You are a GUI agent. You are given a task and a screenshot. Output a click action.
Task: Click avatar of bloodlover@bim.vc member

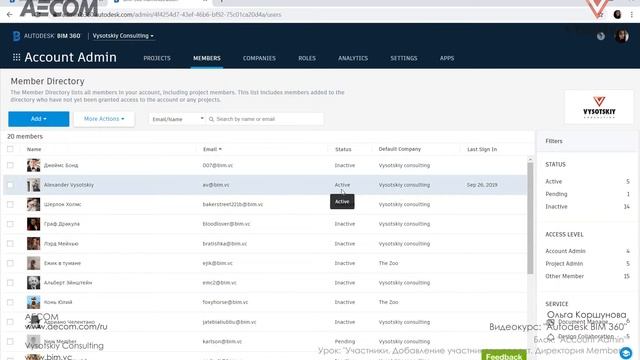coord(33,224)
